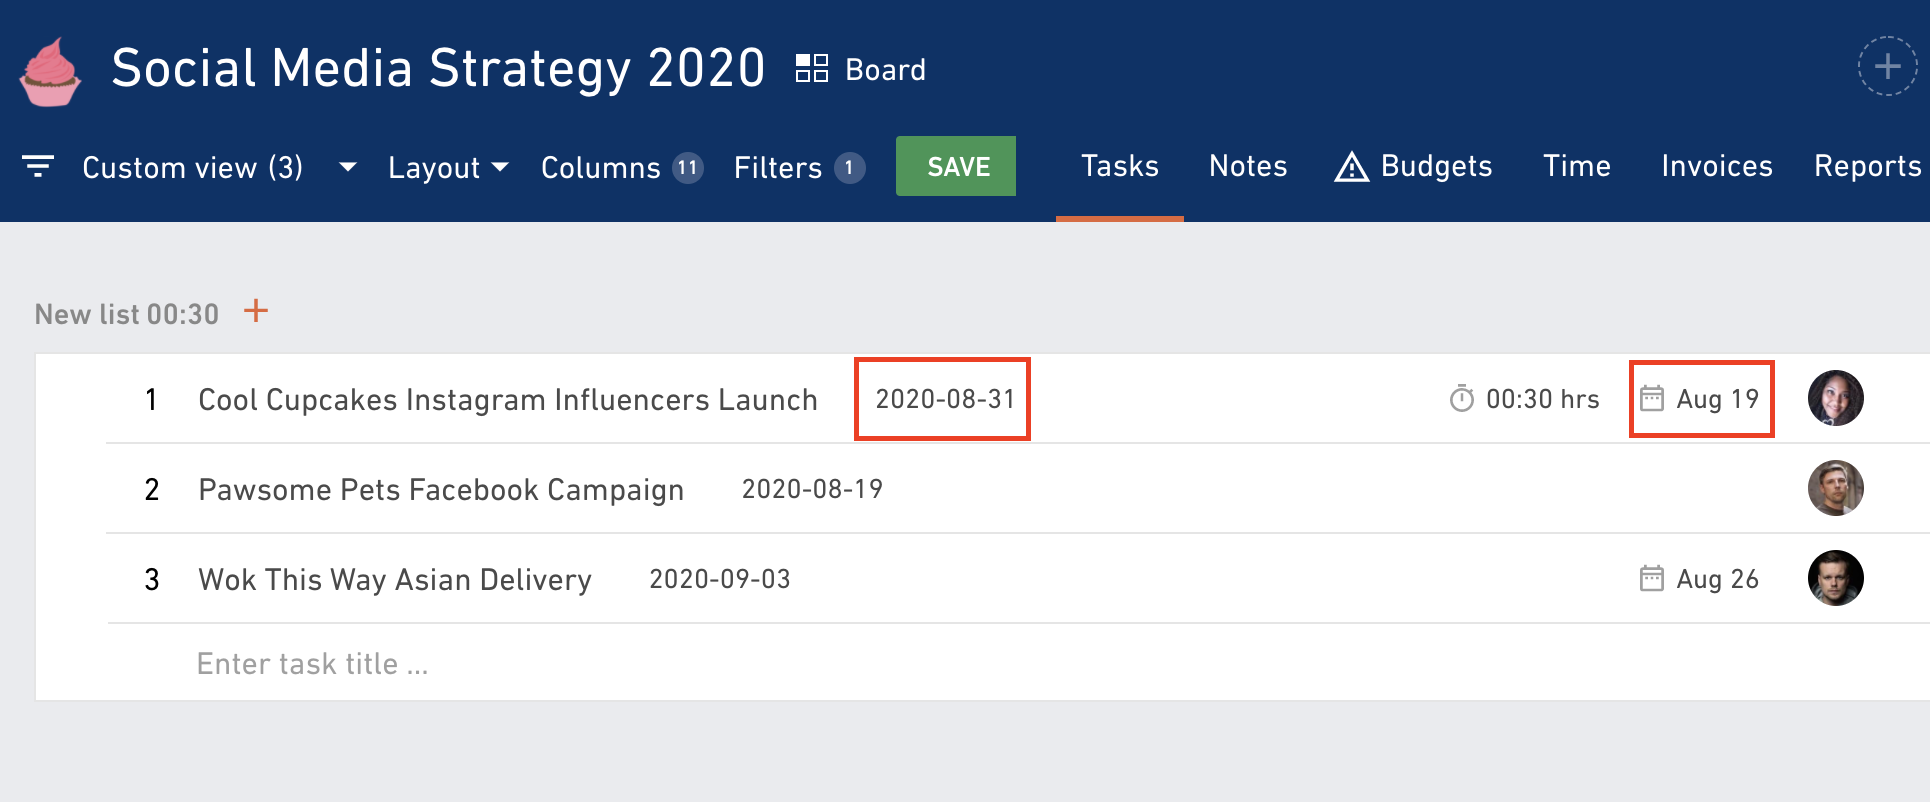The height and width of the screenshot is (802, 1930).
Task: Click the calendar icon beside Aug 26
Action: [1652, 578]
